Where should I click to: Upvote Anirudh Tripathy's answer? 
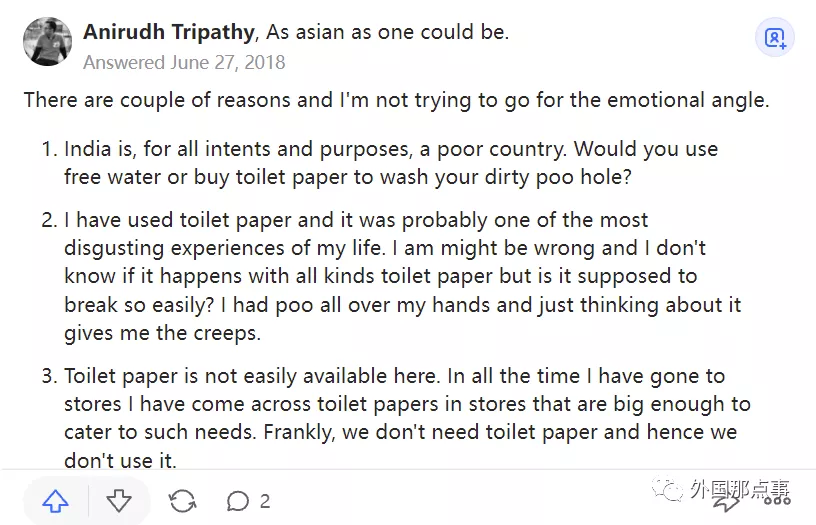(x=54, y=500)
